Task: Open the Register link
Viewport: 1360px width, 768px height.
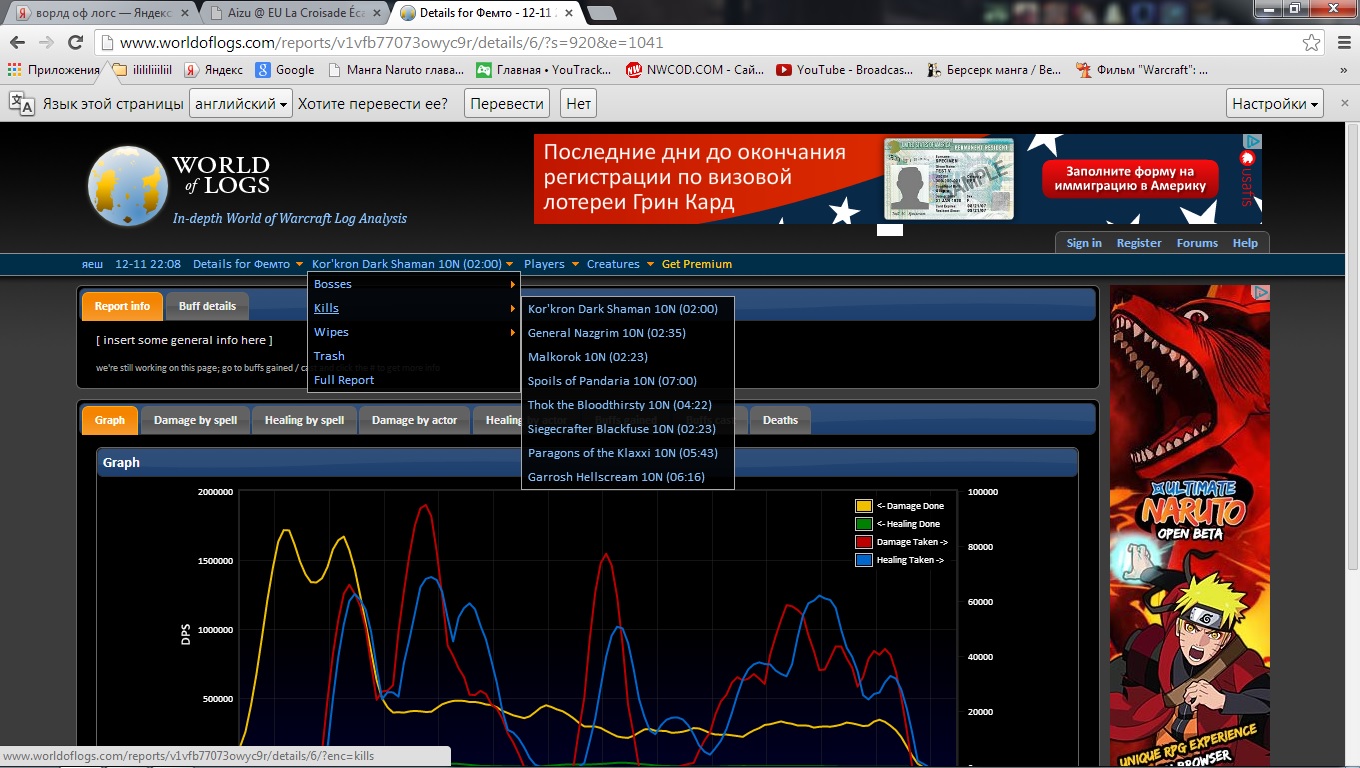Action: (1139, 243)
